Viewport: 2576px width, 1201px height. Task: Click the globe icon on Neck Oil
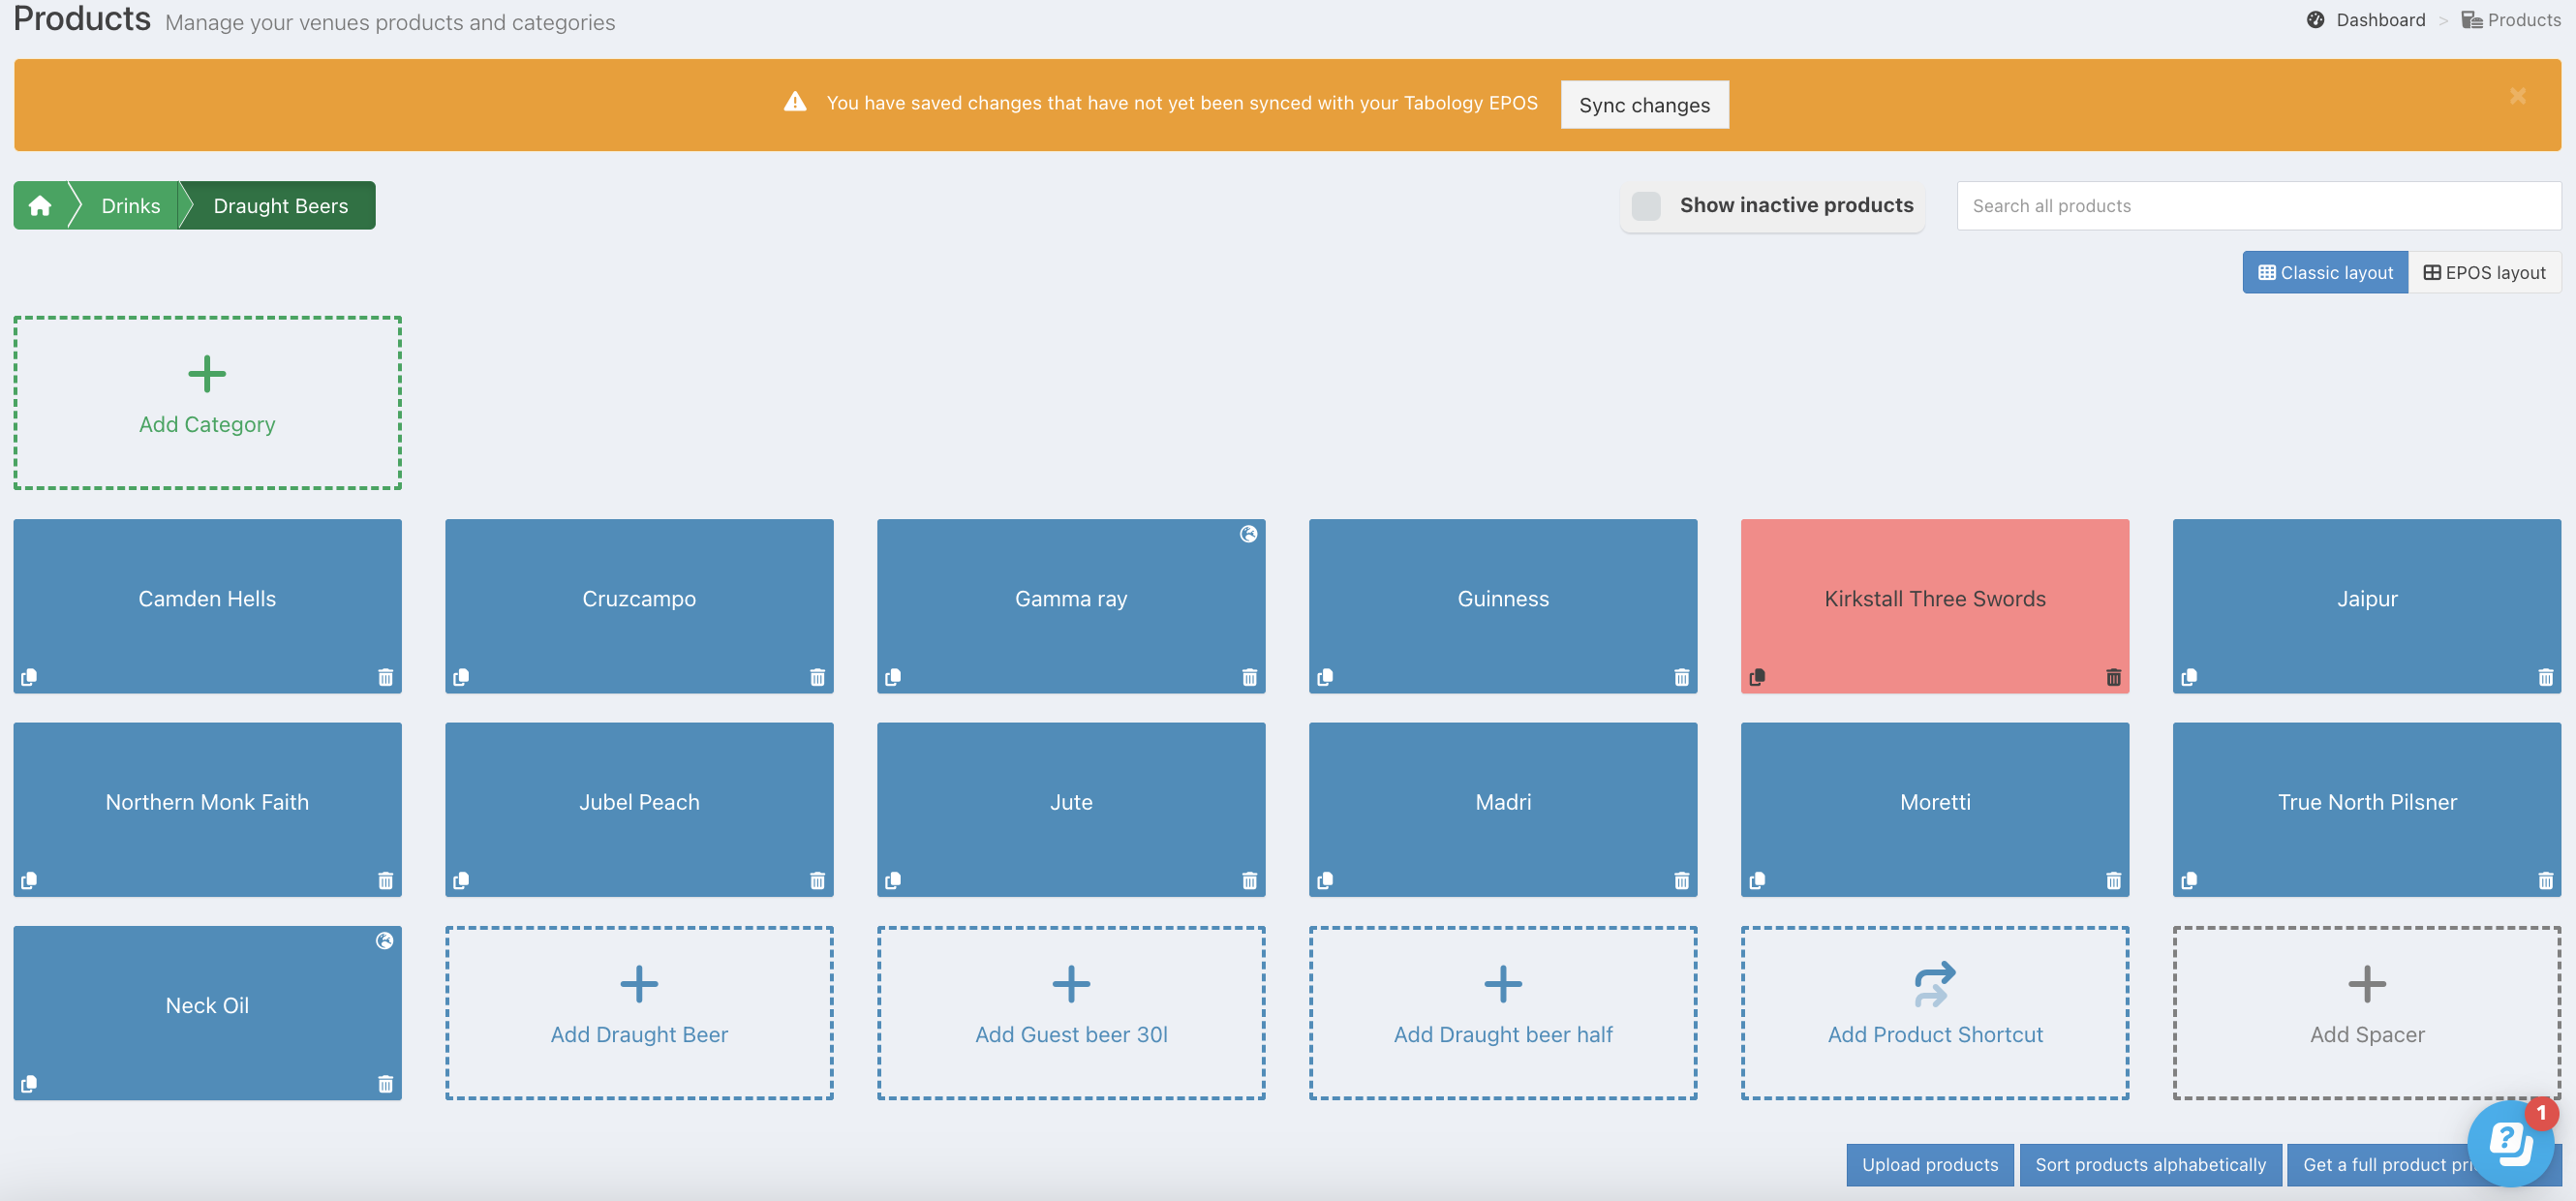385,941
